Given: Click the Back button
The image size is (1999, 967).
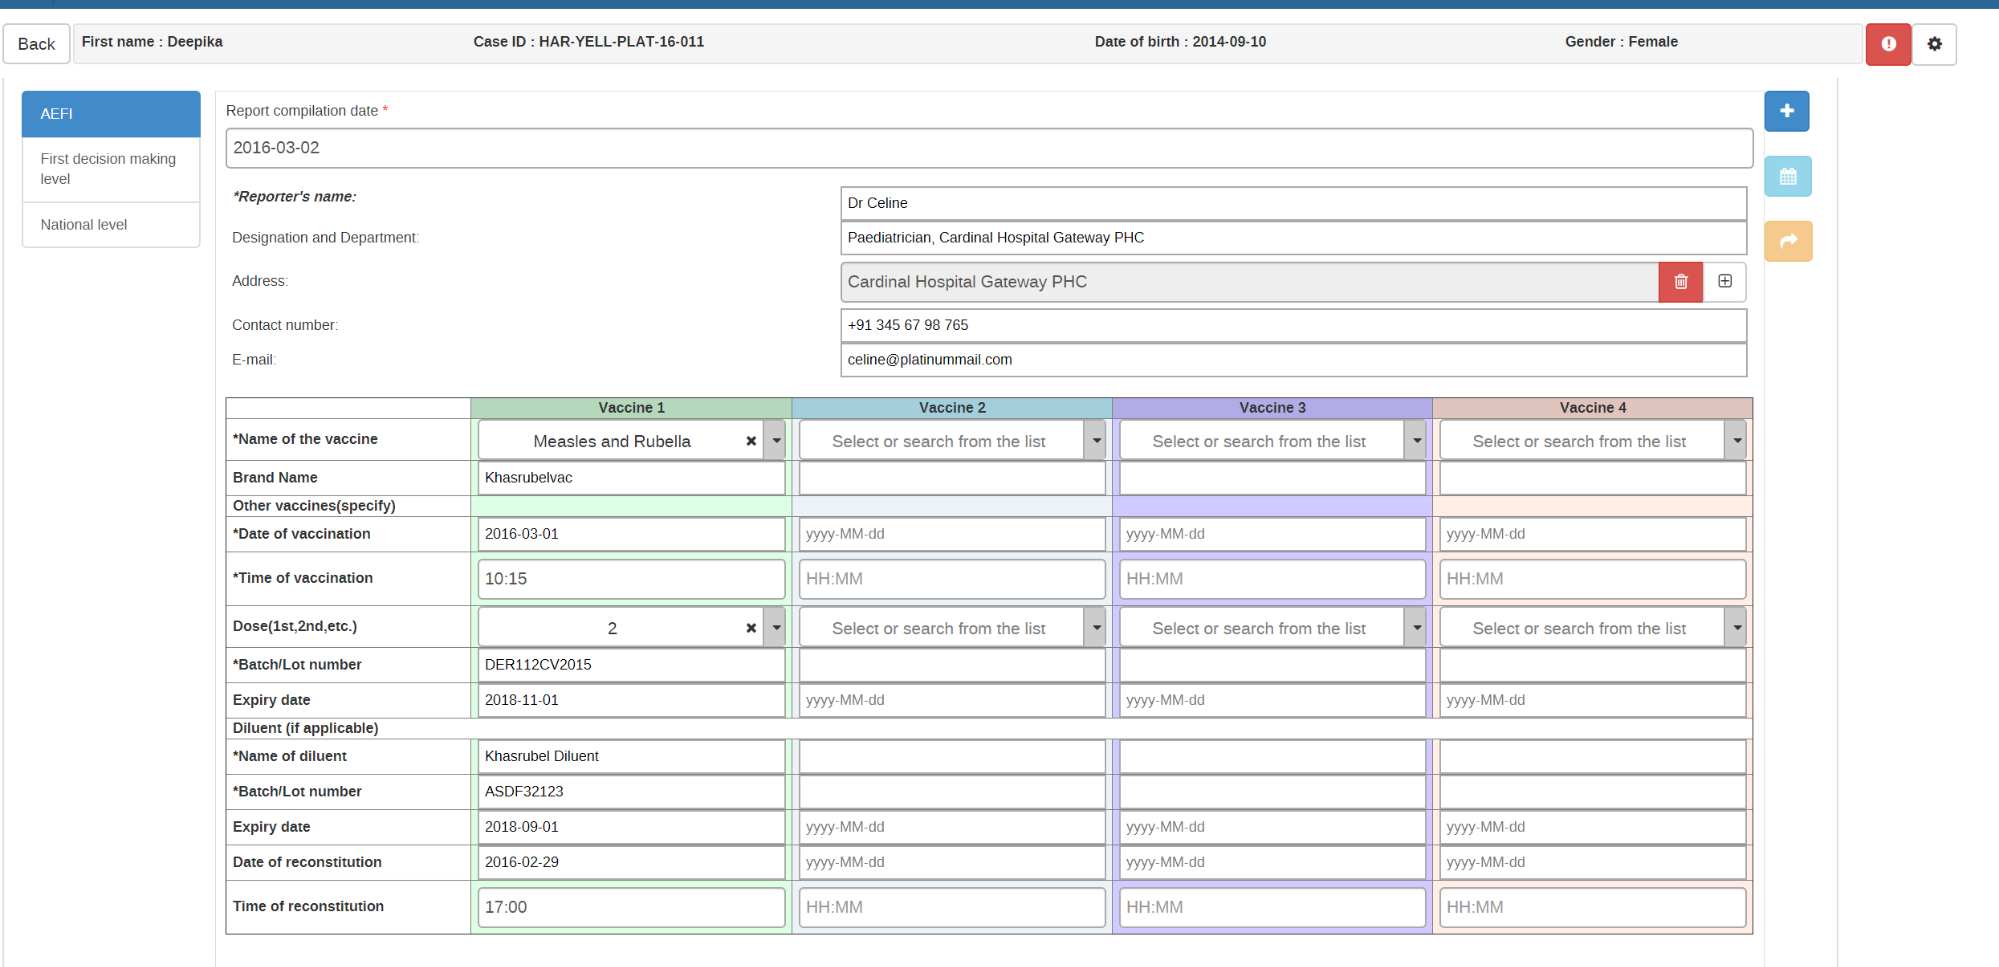Looking at the screenshot, I should tap(37, 44).
